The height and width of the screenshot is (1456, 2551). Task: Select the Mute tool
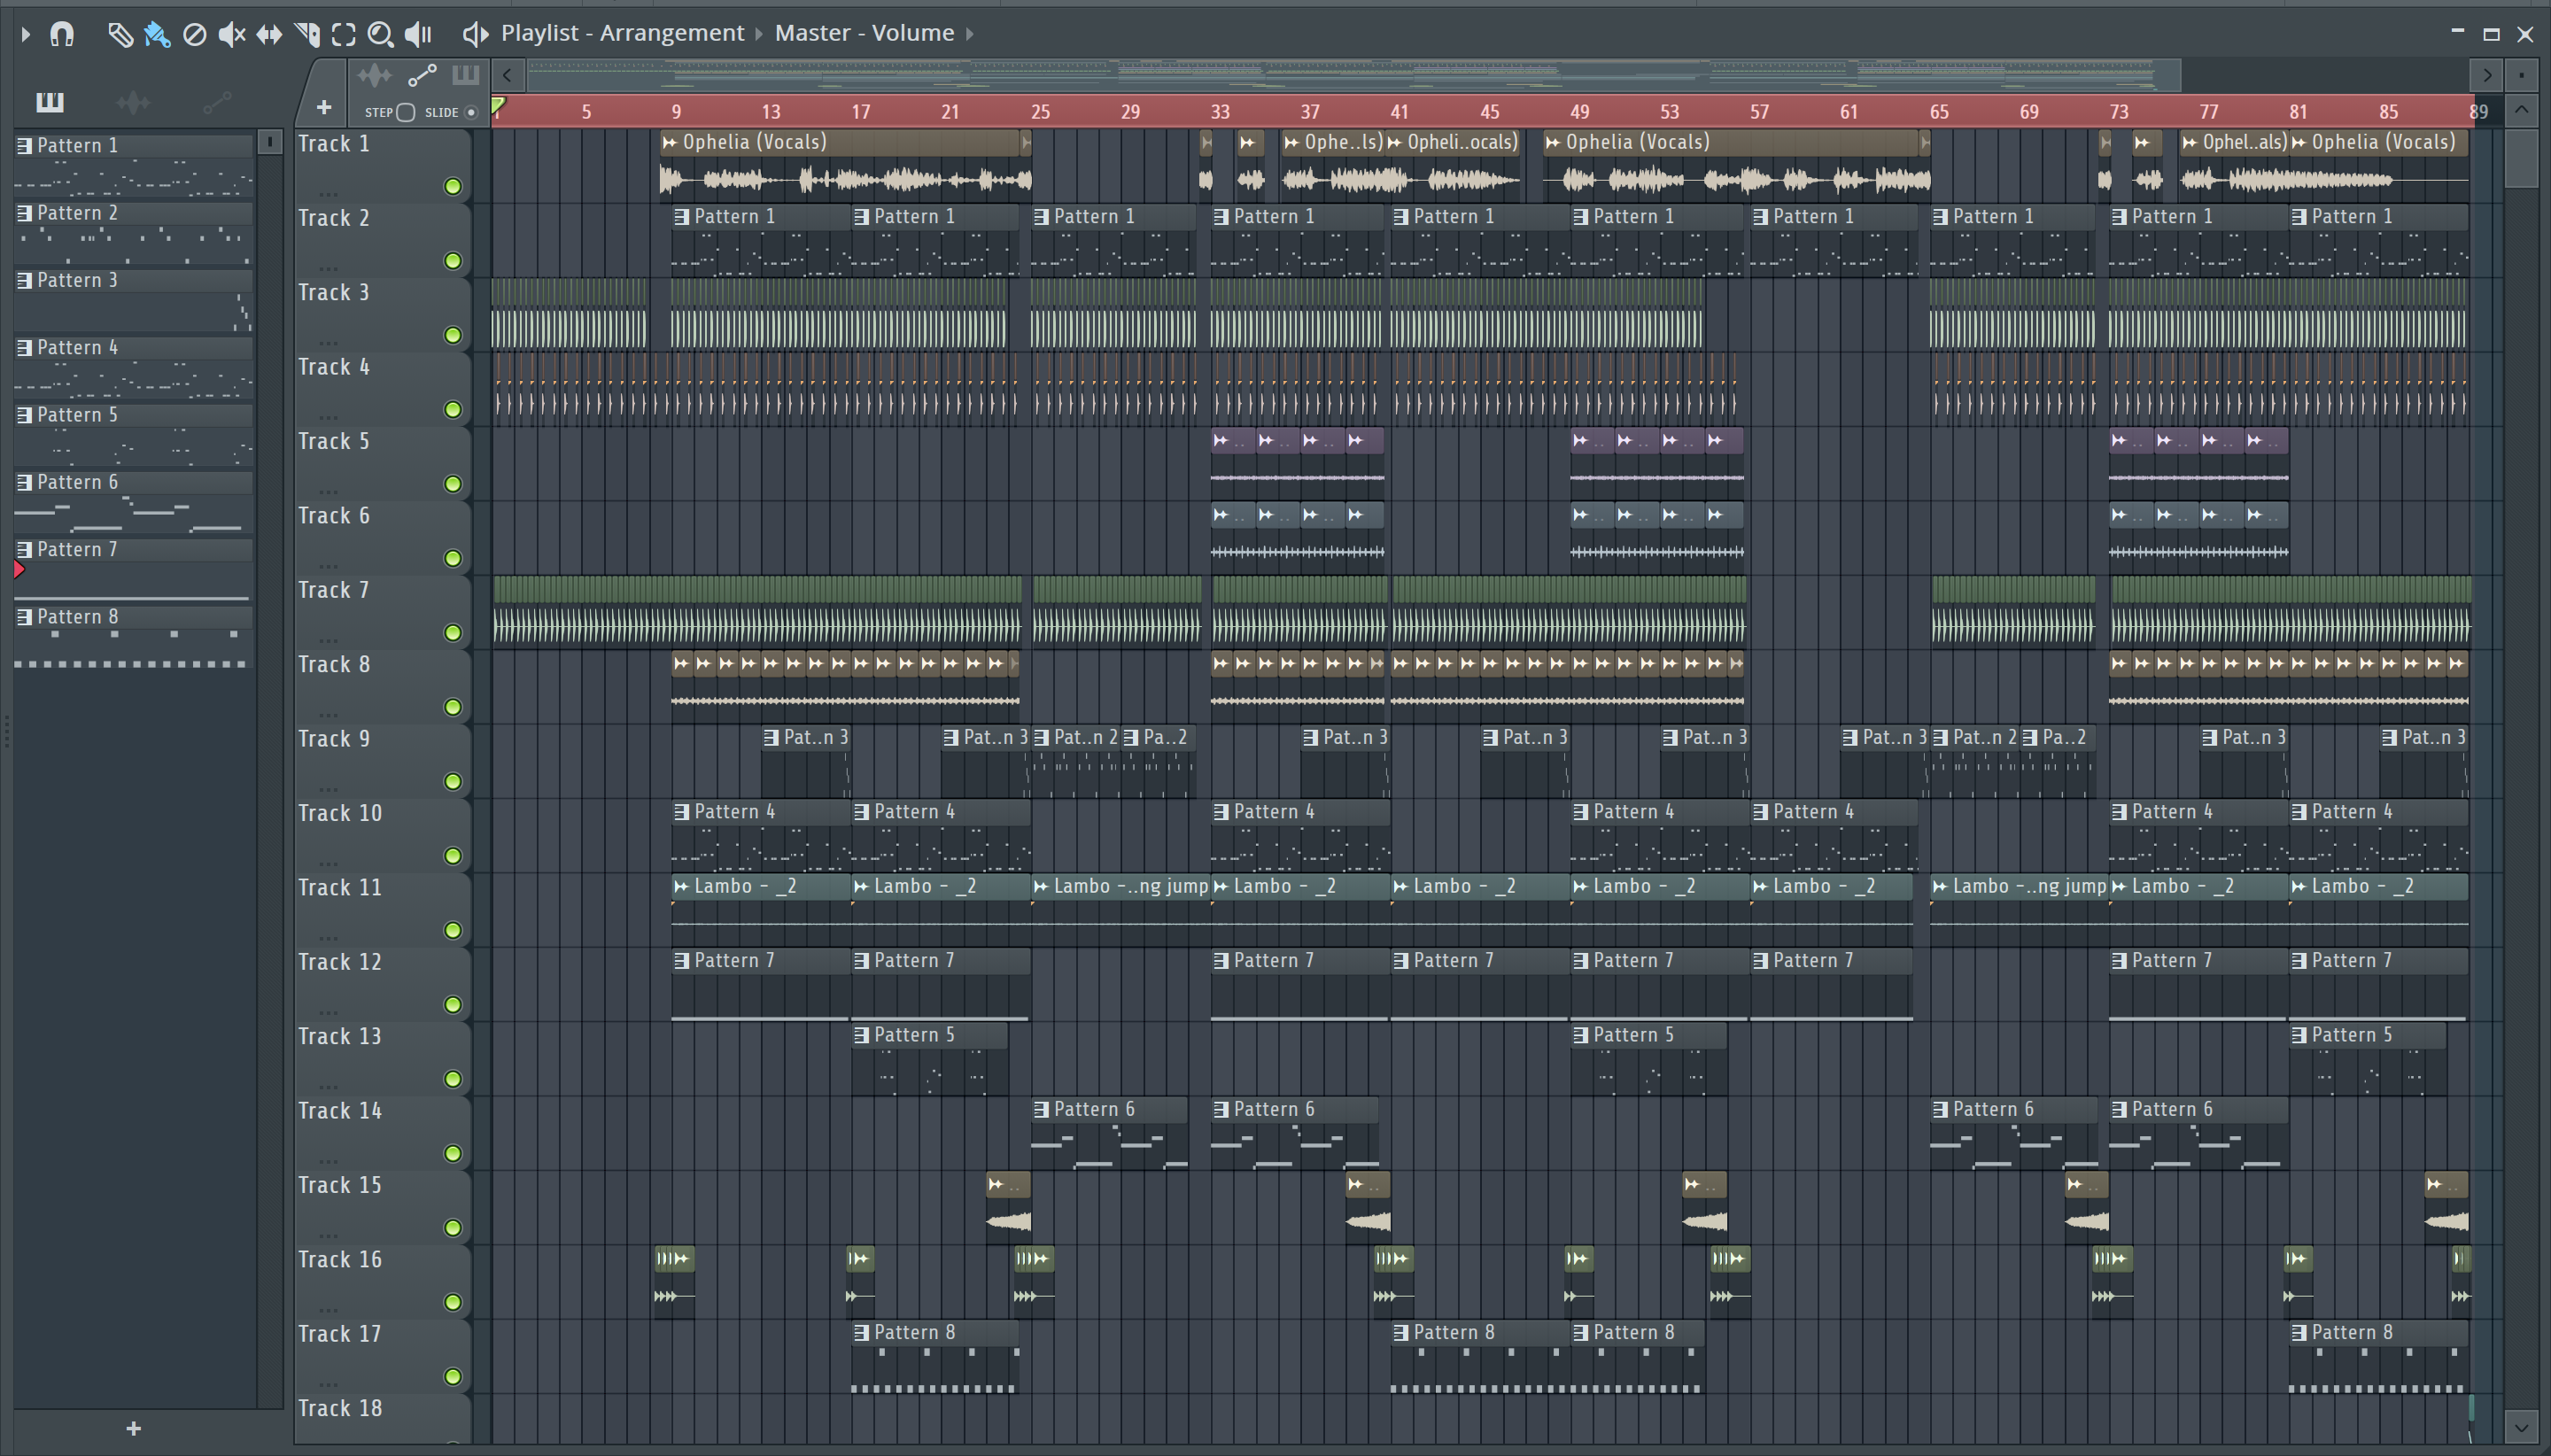(232, 35)
